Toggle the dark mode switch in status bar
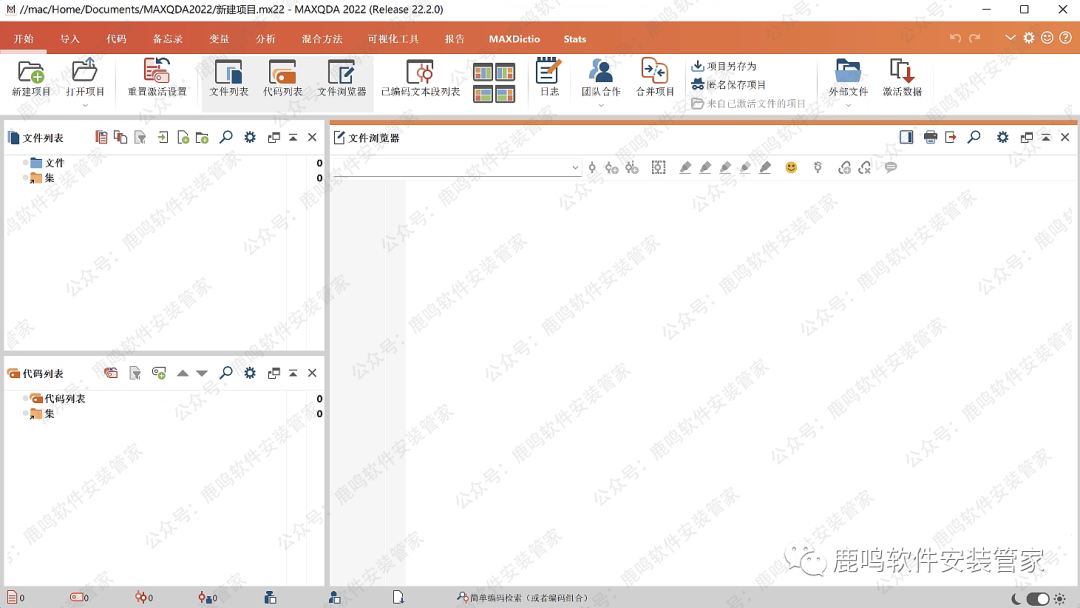This screenshot has width=1080, height=608. click(1038, 599)
